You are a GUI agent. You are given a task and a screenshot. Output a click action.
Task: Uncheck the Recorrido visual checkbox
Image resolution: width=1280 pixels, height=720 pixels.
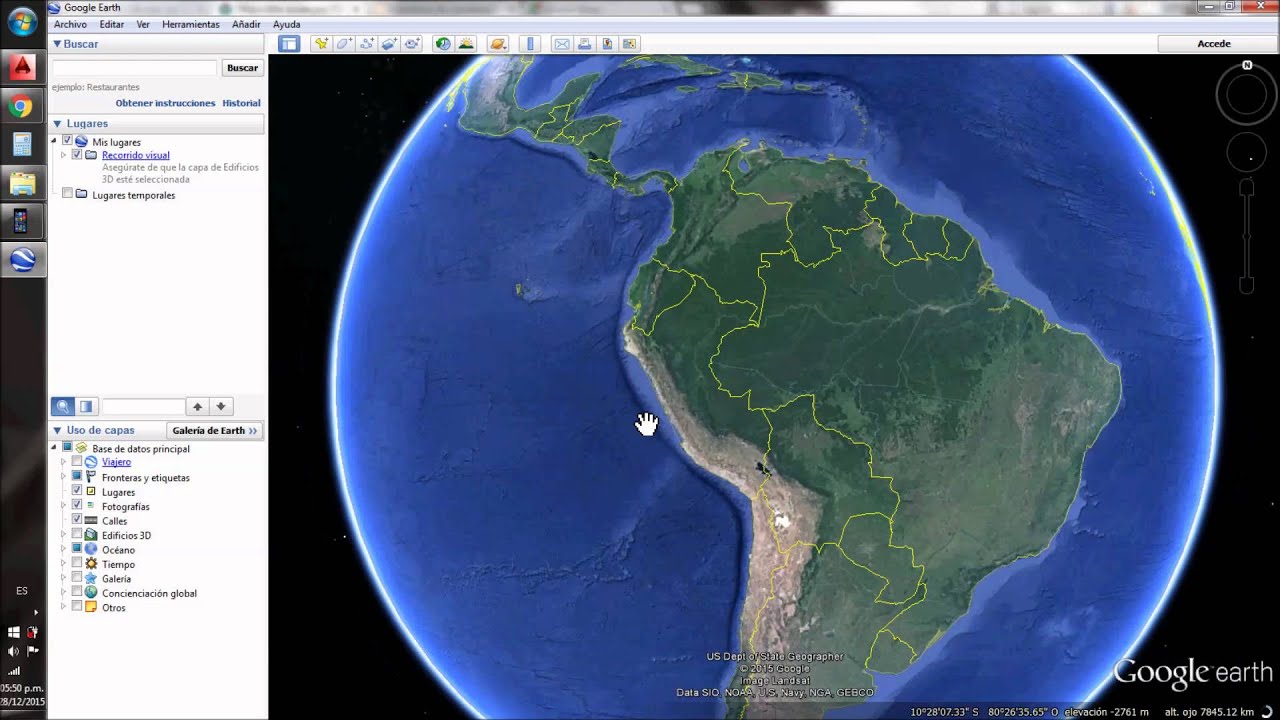coord(77,155)
